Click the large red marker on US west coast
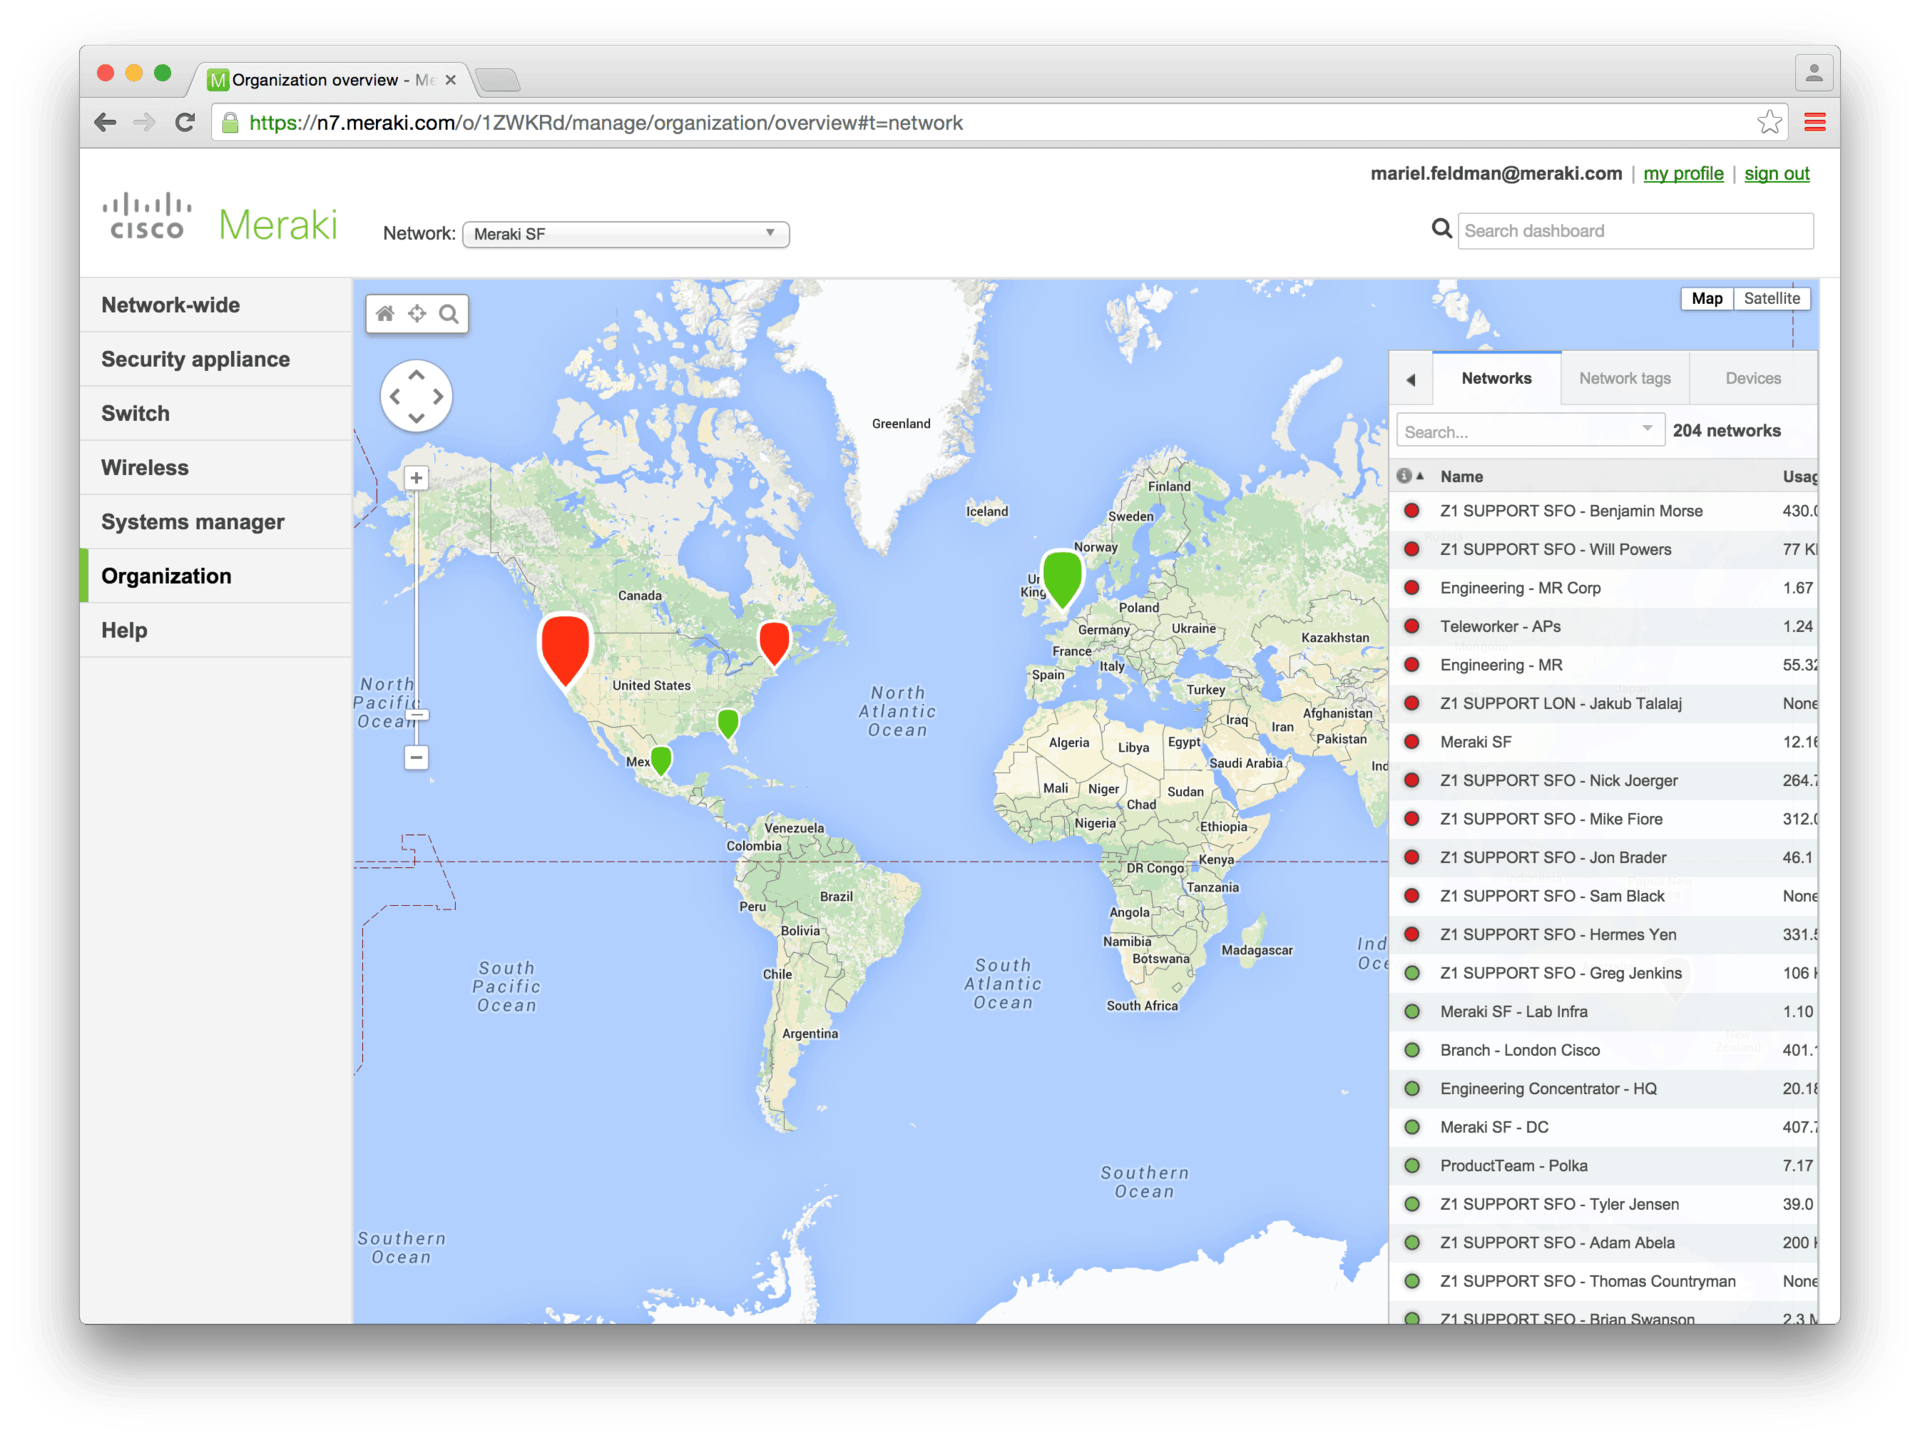The height and width of the screenshot is (1438, 1920). [565, 650]
